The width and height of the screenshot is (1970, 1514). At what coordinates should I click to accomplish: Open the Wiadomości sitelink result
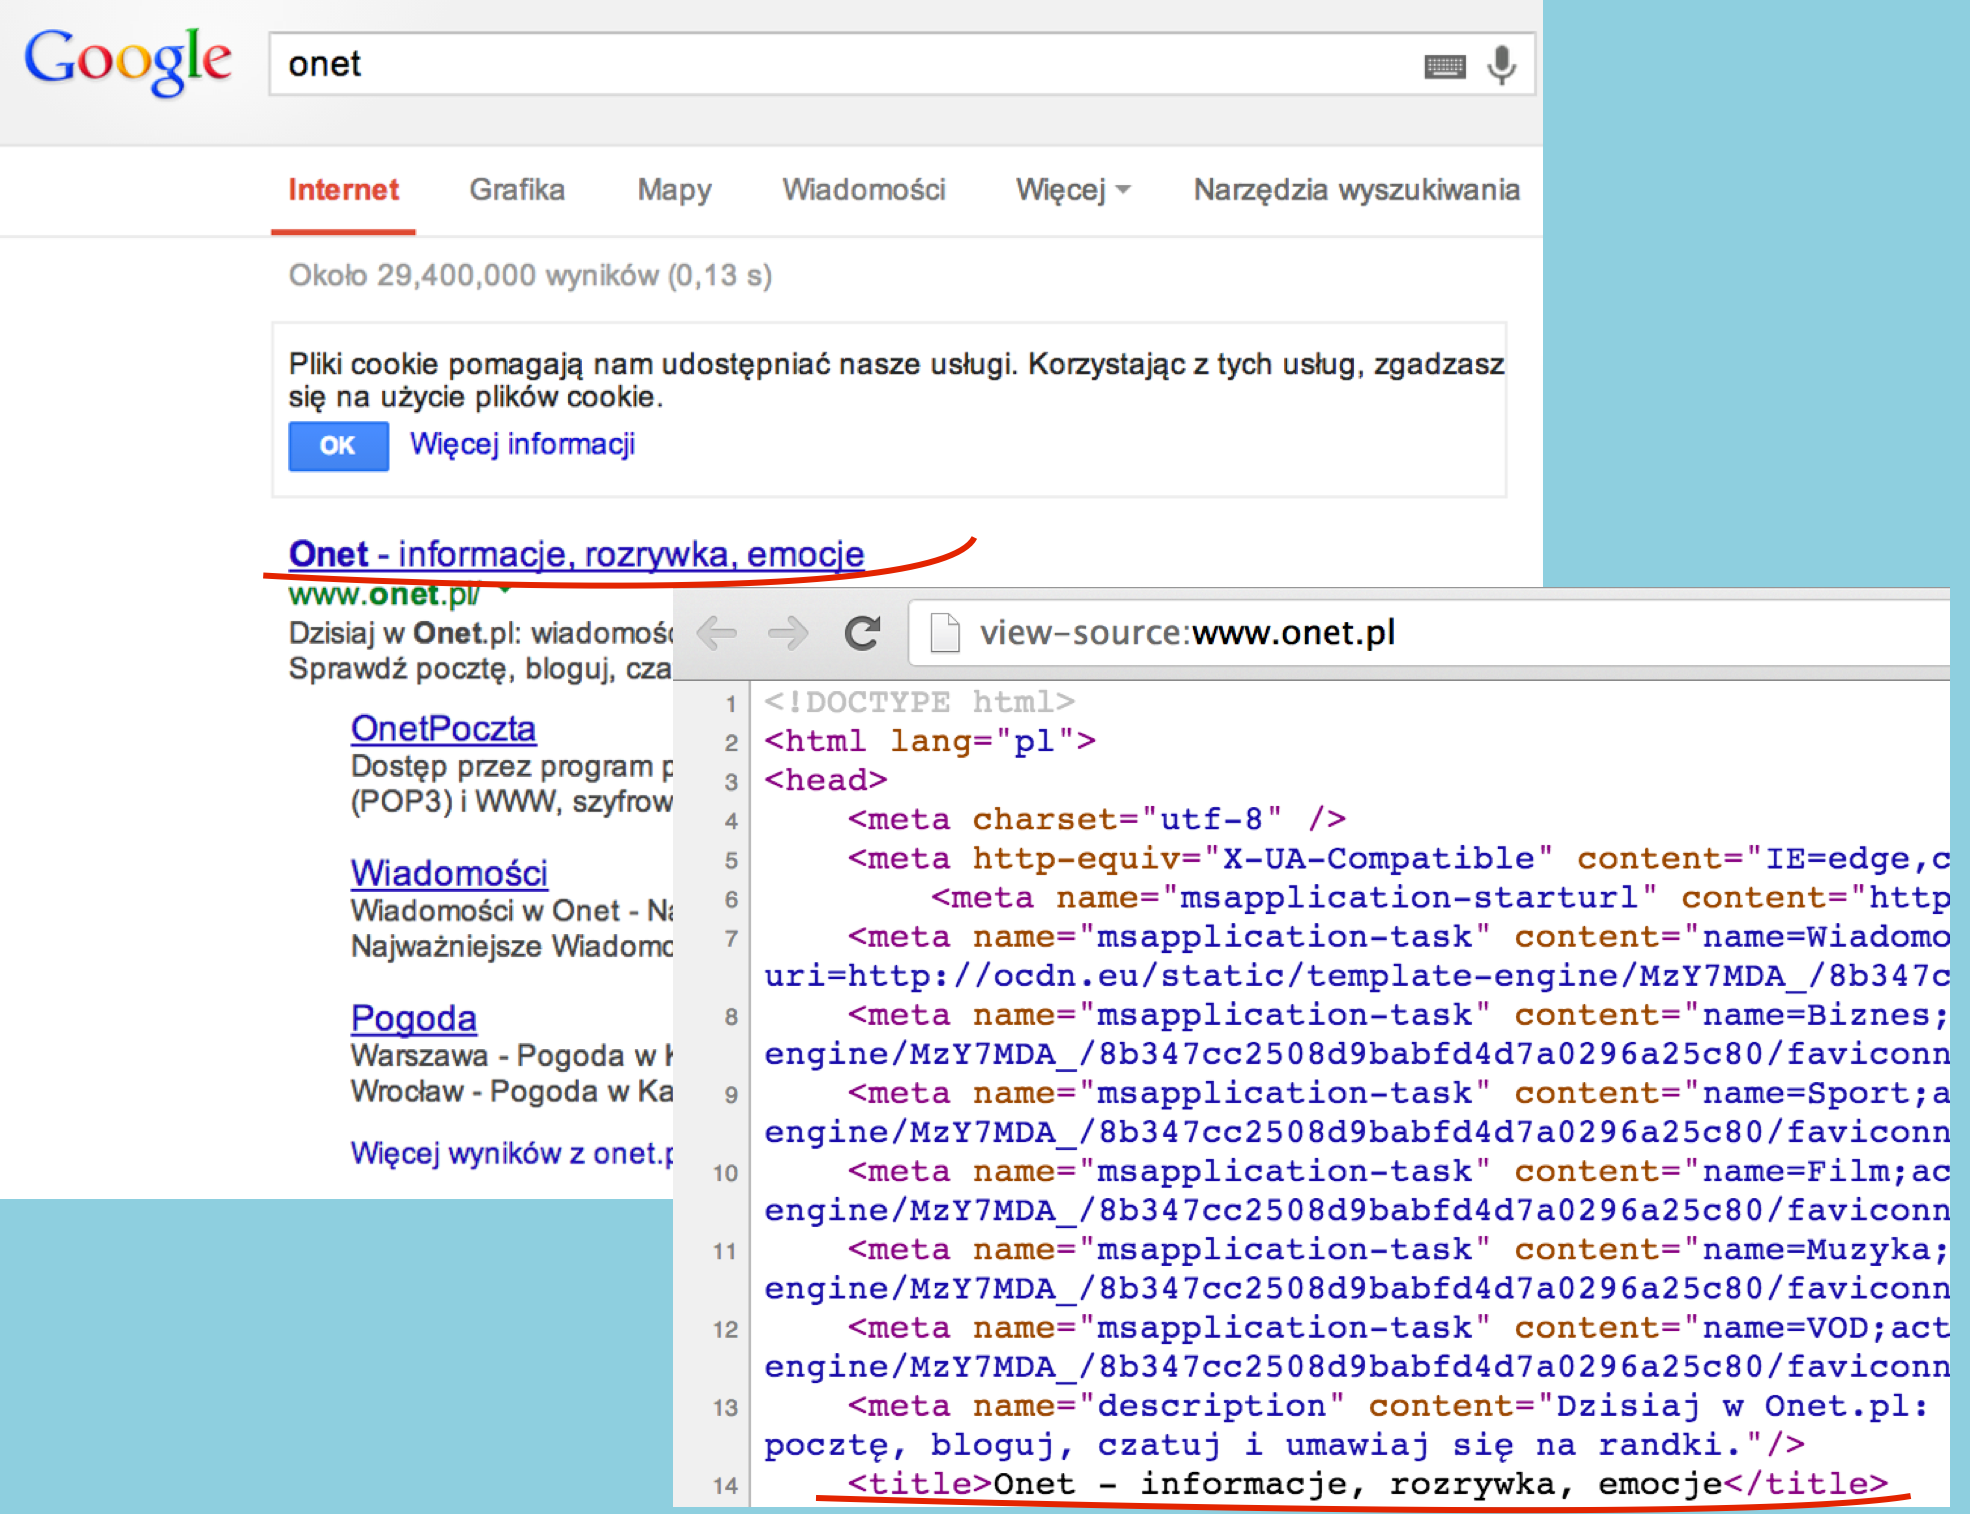(449, 873)
